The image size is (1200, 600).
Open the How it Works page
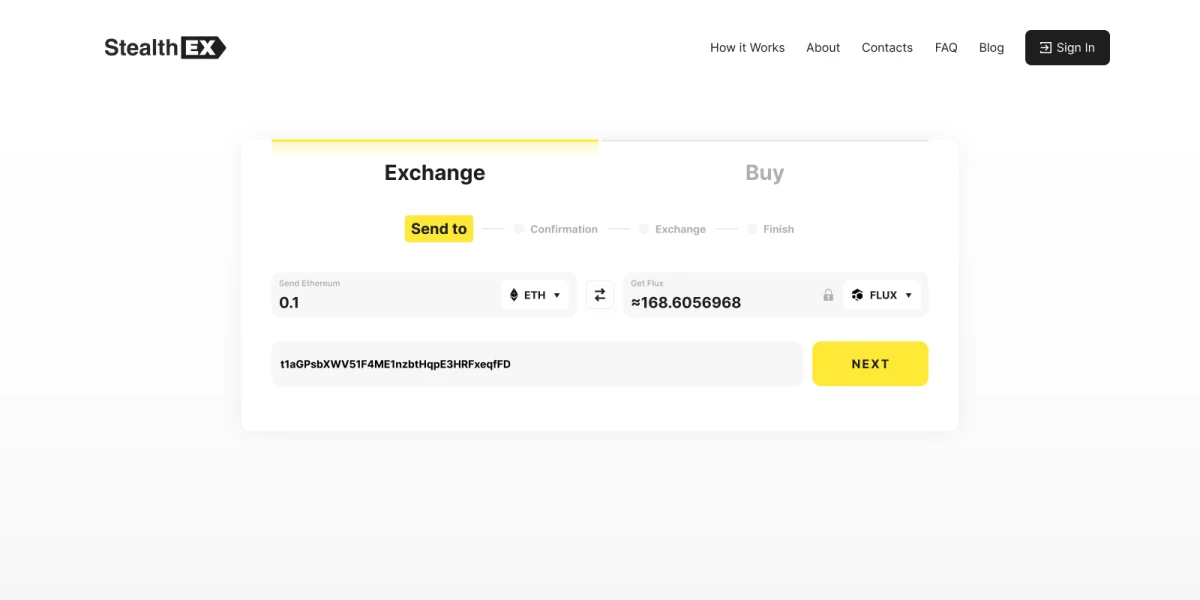tap(747, 47)
